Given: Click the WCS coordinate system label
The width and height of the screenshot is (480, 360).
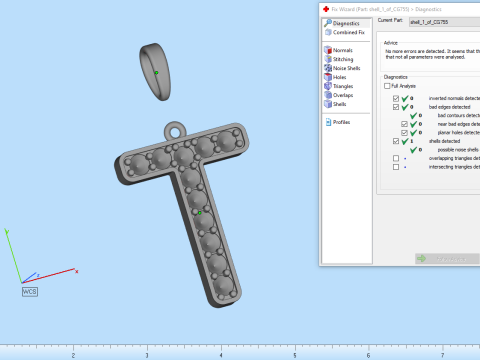Looking at the screenshot, I should (30, 292).
